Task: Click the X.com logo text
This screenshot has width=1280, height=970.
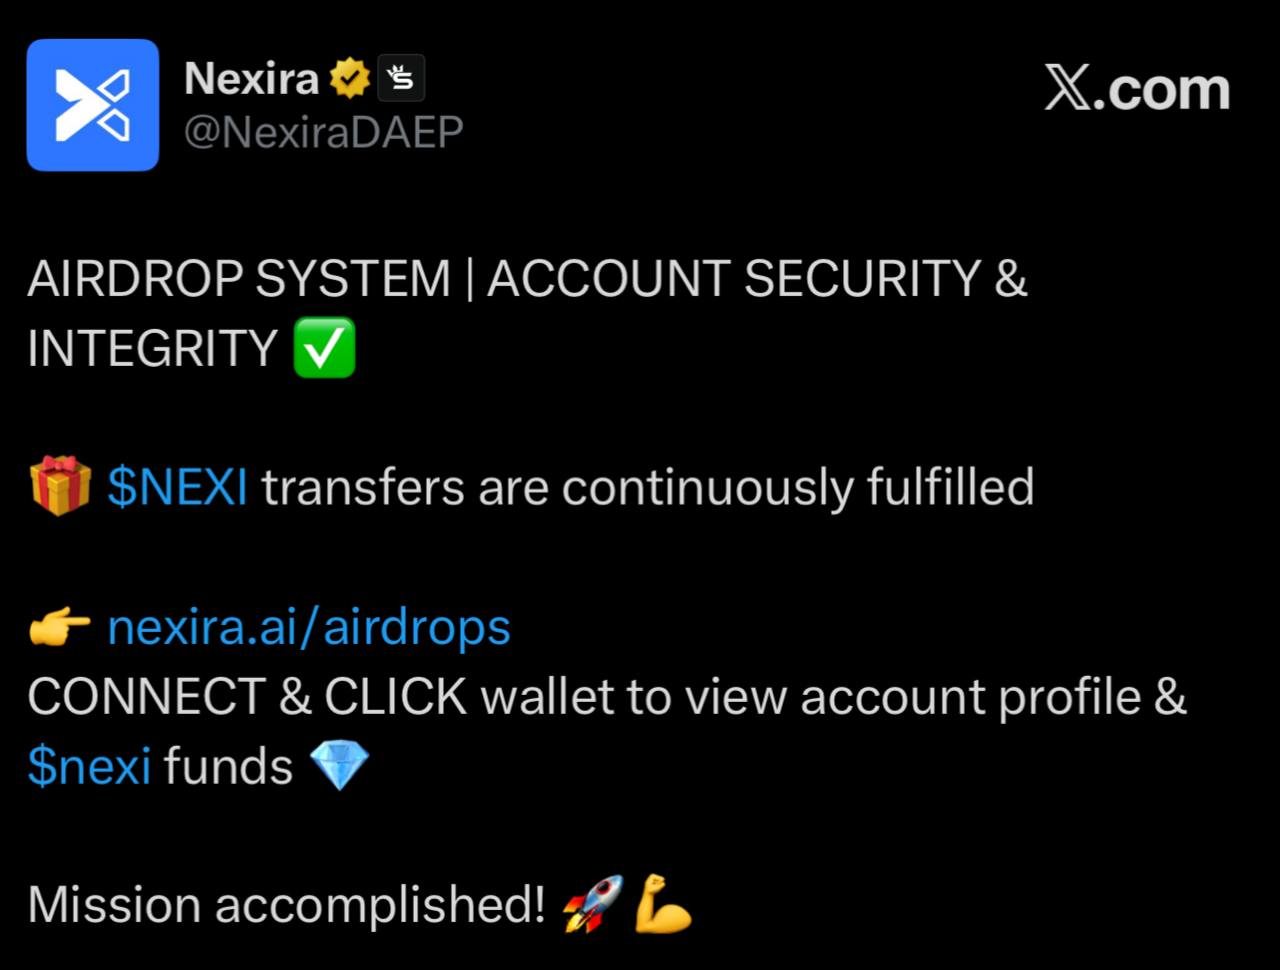Action: coord(1137,89)
